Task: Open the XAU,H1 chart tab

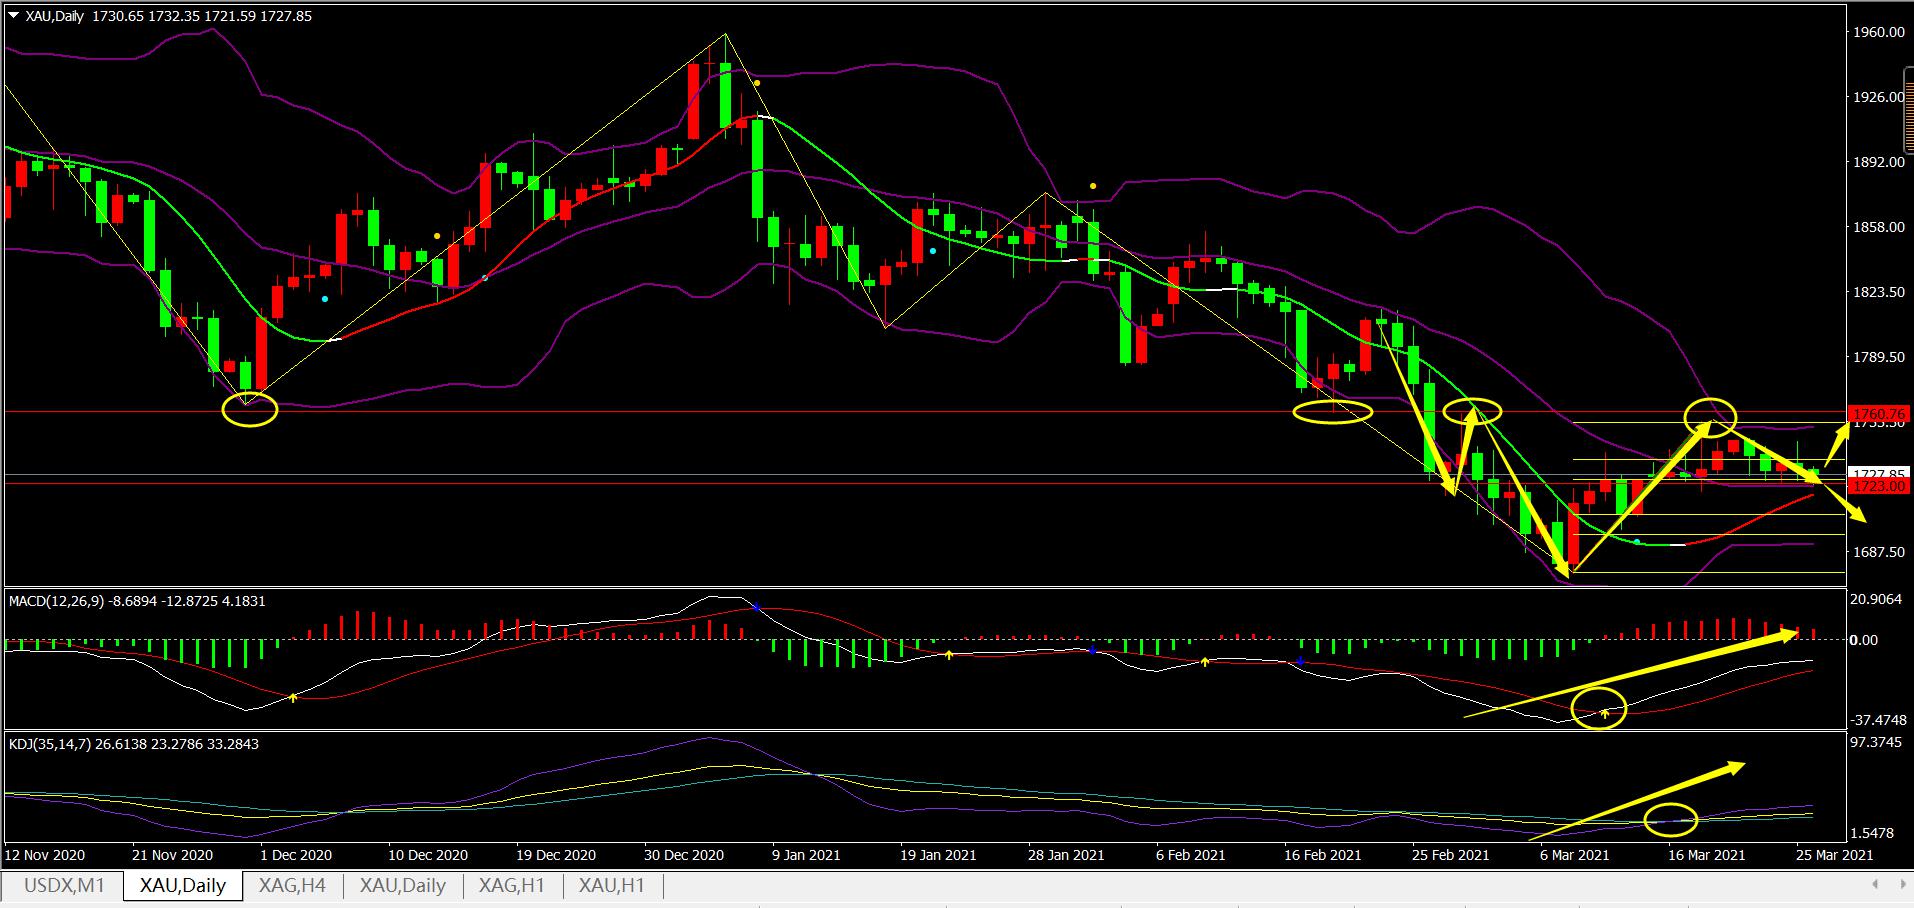Action: coord(612,885)
